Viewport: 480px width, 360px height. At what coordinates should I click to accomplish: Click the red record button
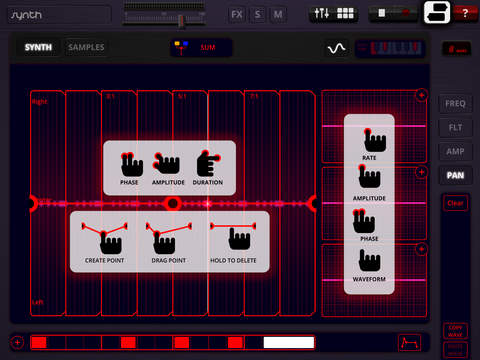pyautogui.click(x=406, y=13)
